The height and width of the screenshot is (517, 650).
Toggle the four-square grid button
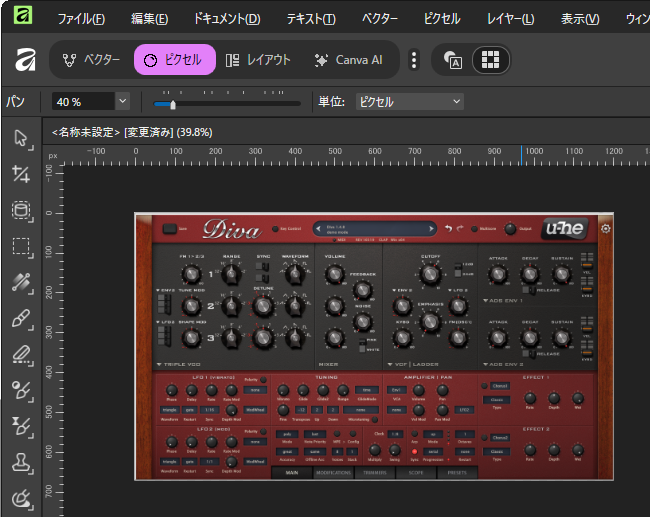point(489,60)
